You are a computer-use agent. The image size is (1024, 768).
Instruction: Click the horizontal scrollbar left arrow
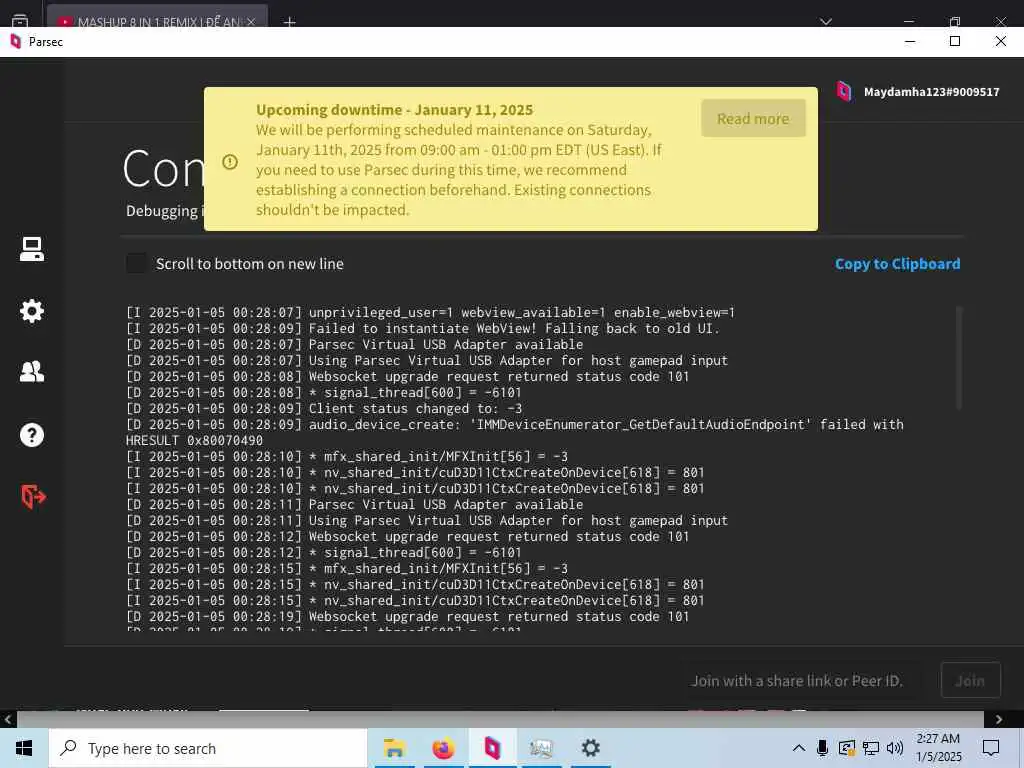8,719
